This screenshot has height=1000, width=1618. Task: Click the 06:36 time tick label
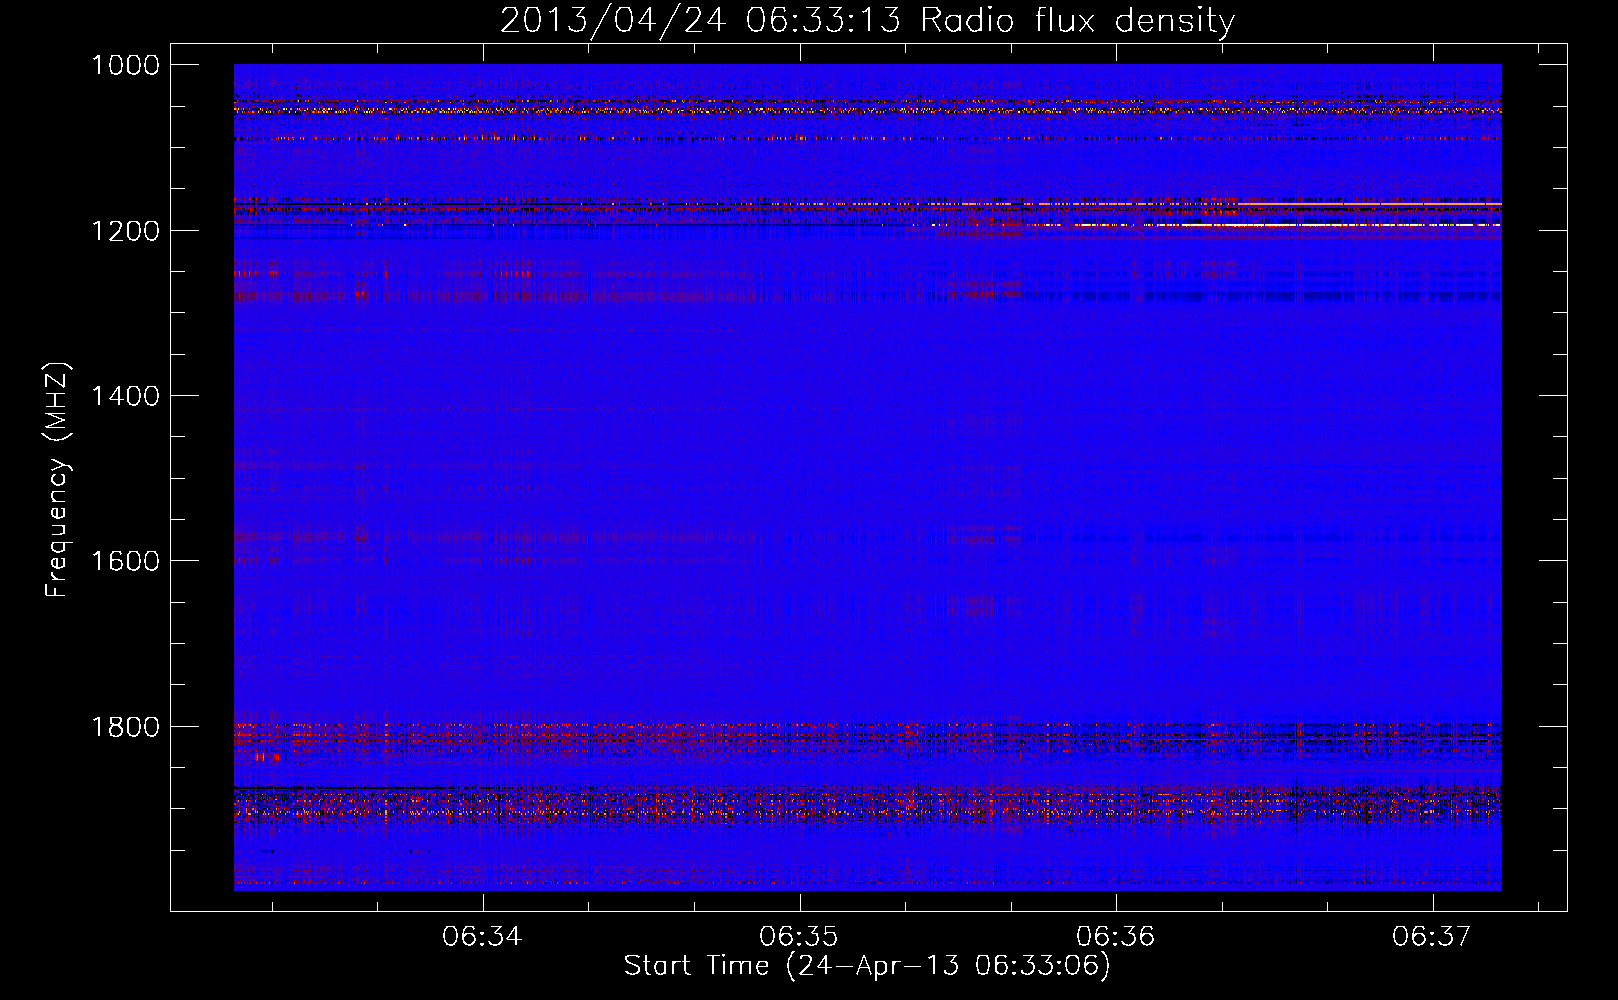pyautogui.click(x=1115, y=937)
